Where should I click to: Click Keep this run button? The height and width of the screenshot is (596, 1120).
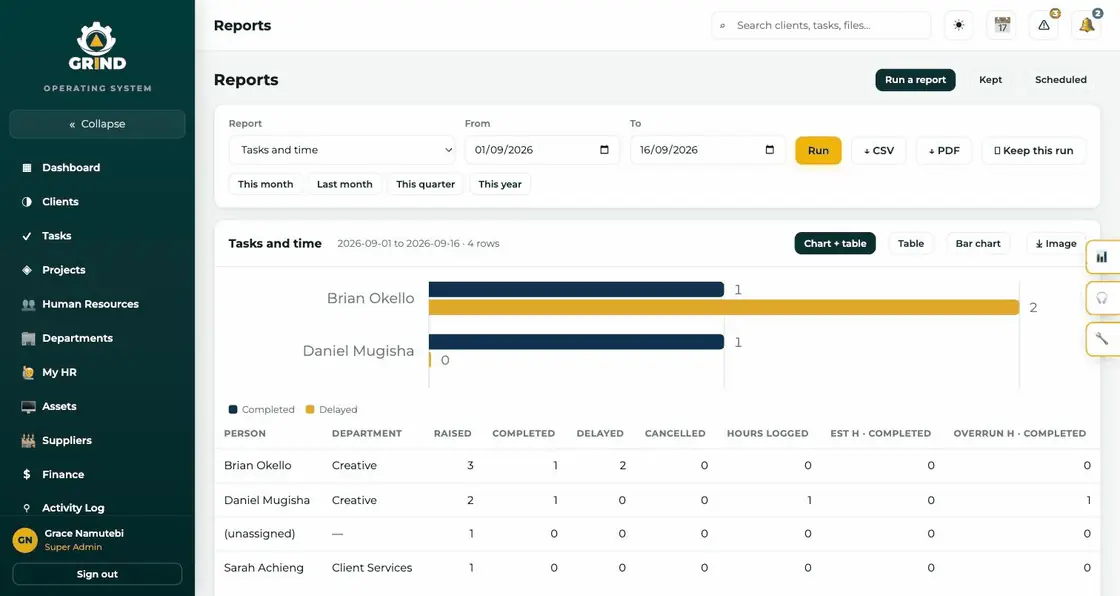1034,151
